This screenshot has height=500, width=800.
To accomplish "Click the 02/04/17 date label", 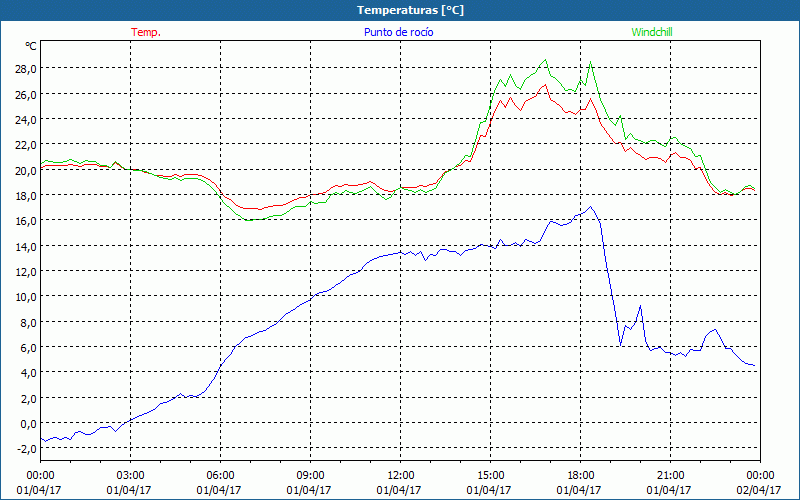I will pyautogui.click(x=759, y=490).
